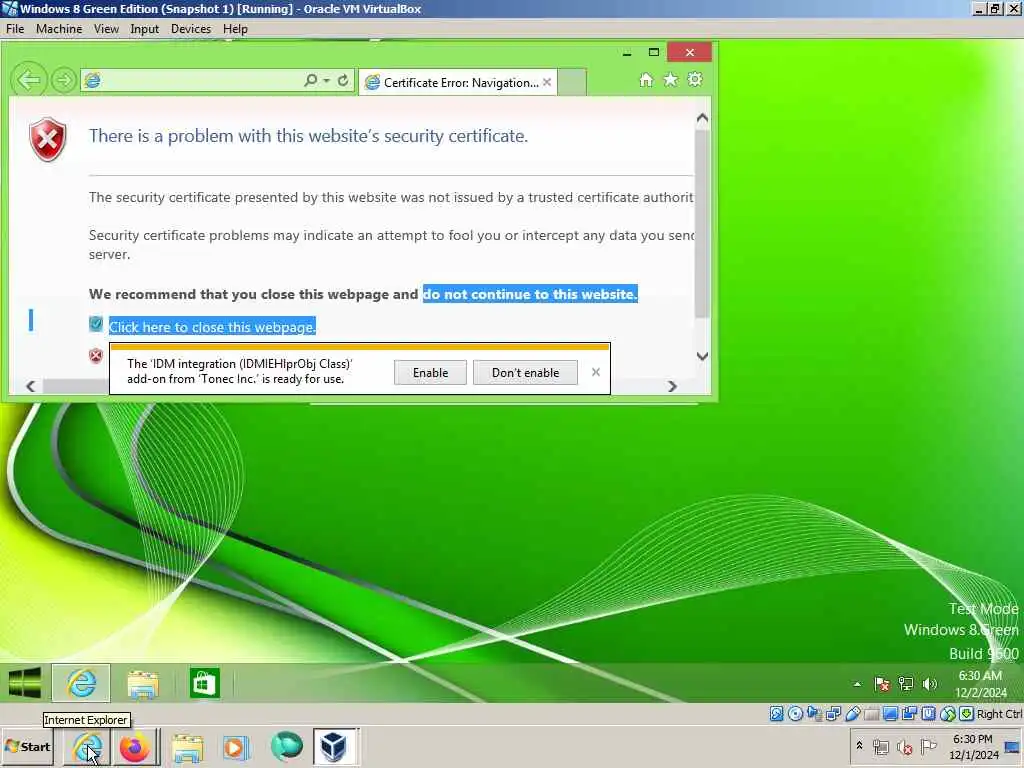Click Don't enable for the add-on
This screenshot has width=1024, height=768.
pyautogui.click(x=525, y=372)
